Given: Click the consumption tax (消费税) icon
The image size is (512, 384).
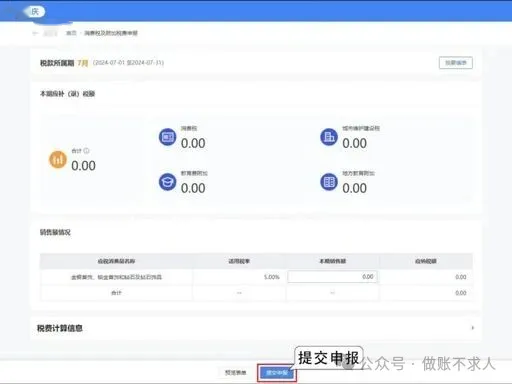Looking at the screenshot, I should 167,137.
